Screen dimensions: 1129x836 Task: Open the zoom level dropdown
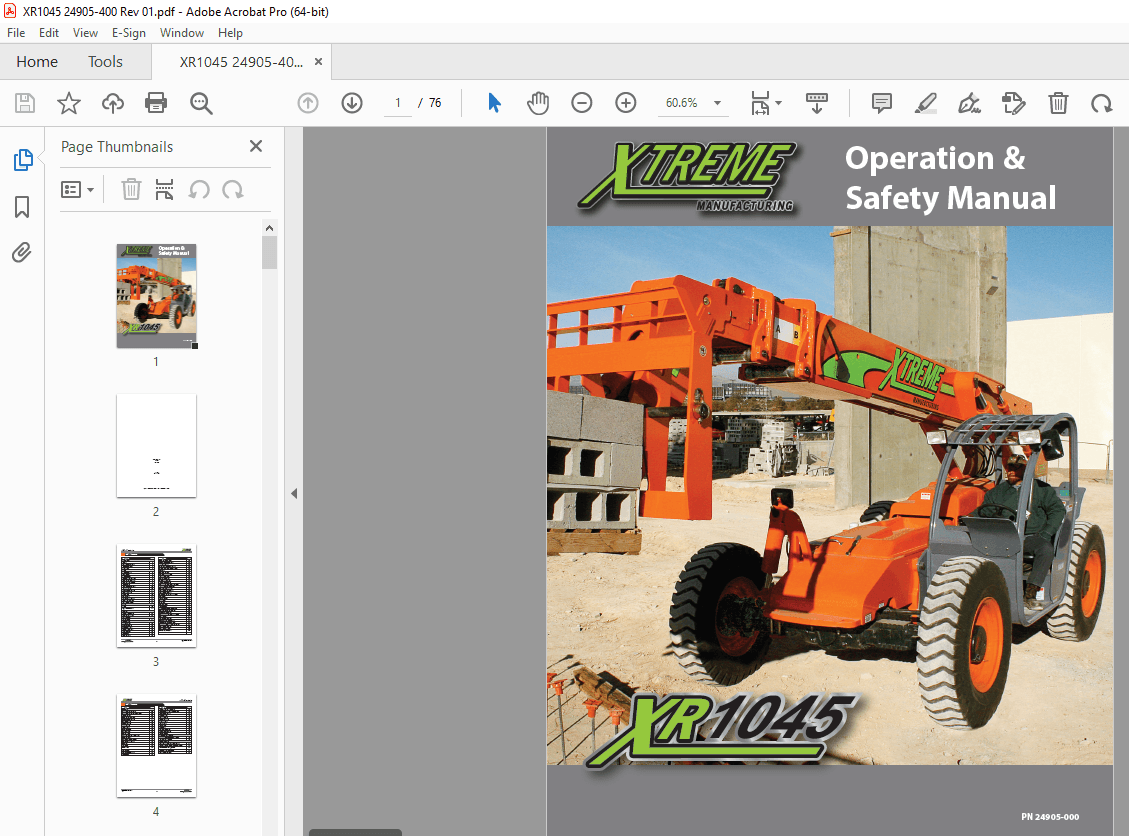(x=716, y=103)
